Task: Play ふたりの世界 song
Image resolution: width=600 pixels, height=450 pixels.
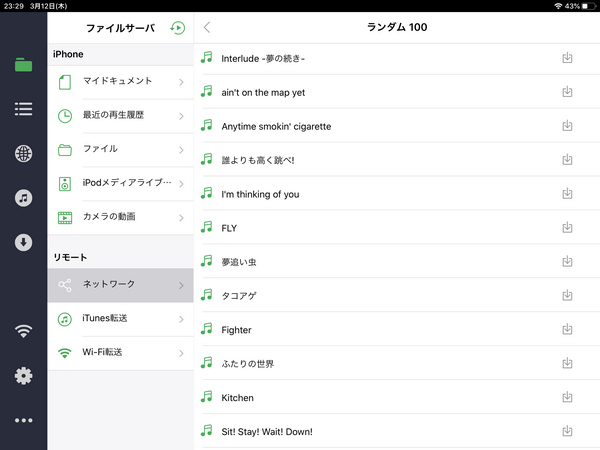Action: click(x=397, y=364)
